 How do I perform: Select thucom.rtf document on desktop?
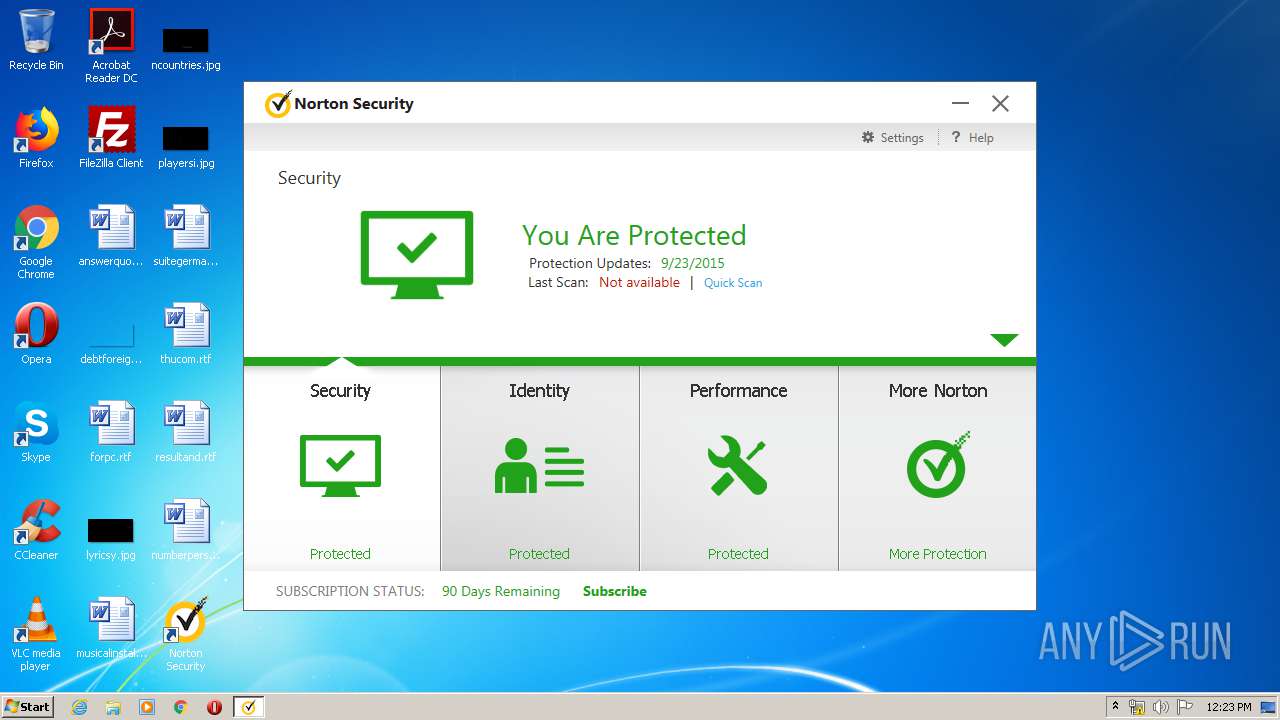click(x=185, y=335)
